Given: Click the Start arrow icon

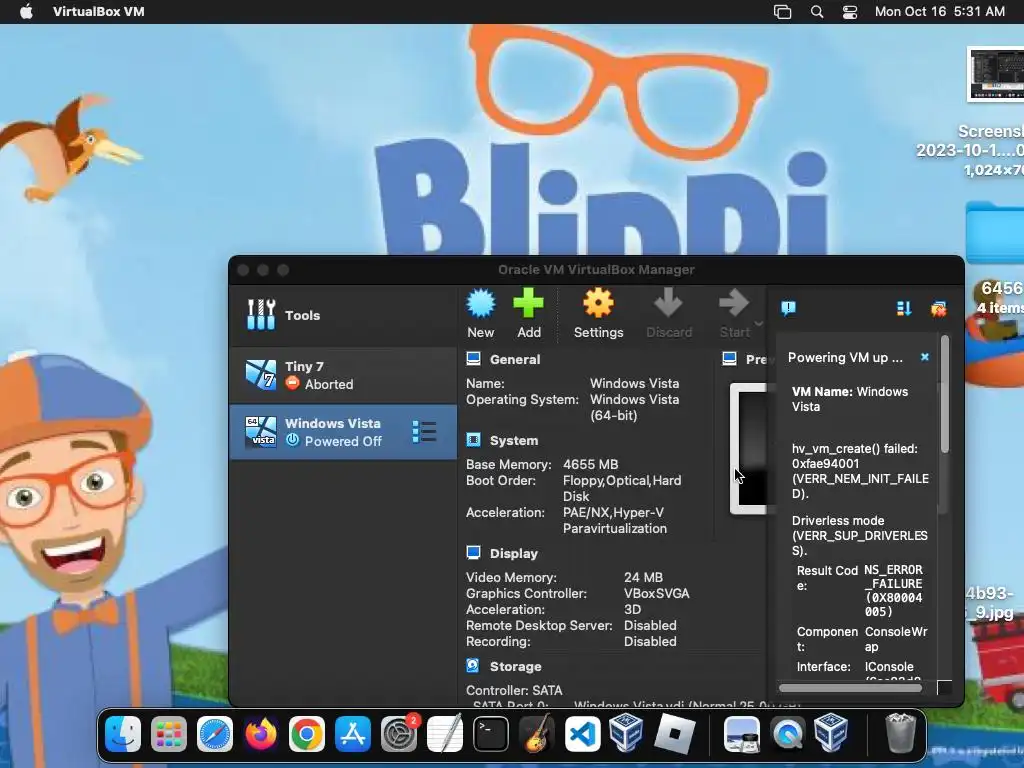Looking at the screenshot, I should pos(733,304).
